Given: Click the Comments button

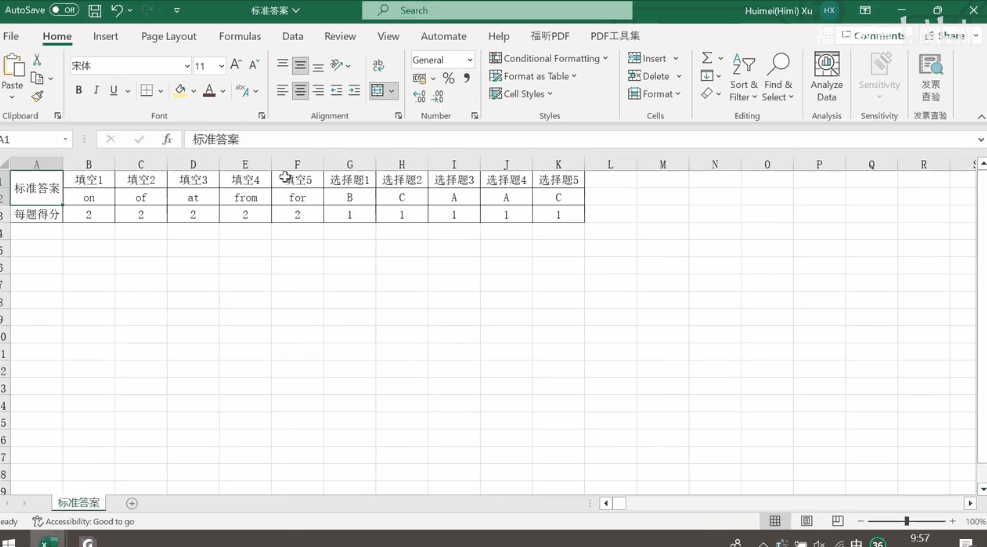Looking at the screenshot, I should 873,36.
